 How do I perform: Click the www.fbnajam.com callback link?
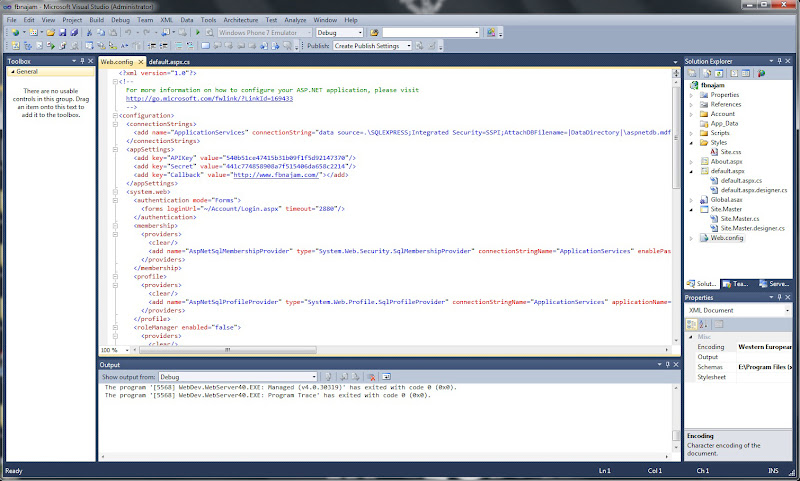[274, 175]
